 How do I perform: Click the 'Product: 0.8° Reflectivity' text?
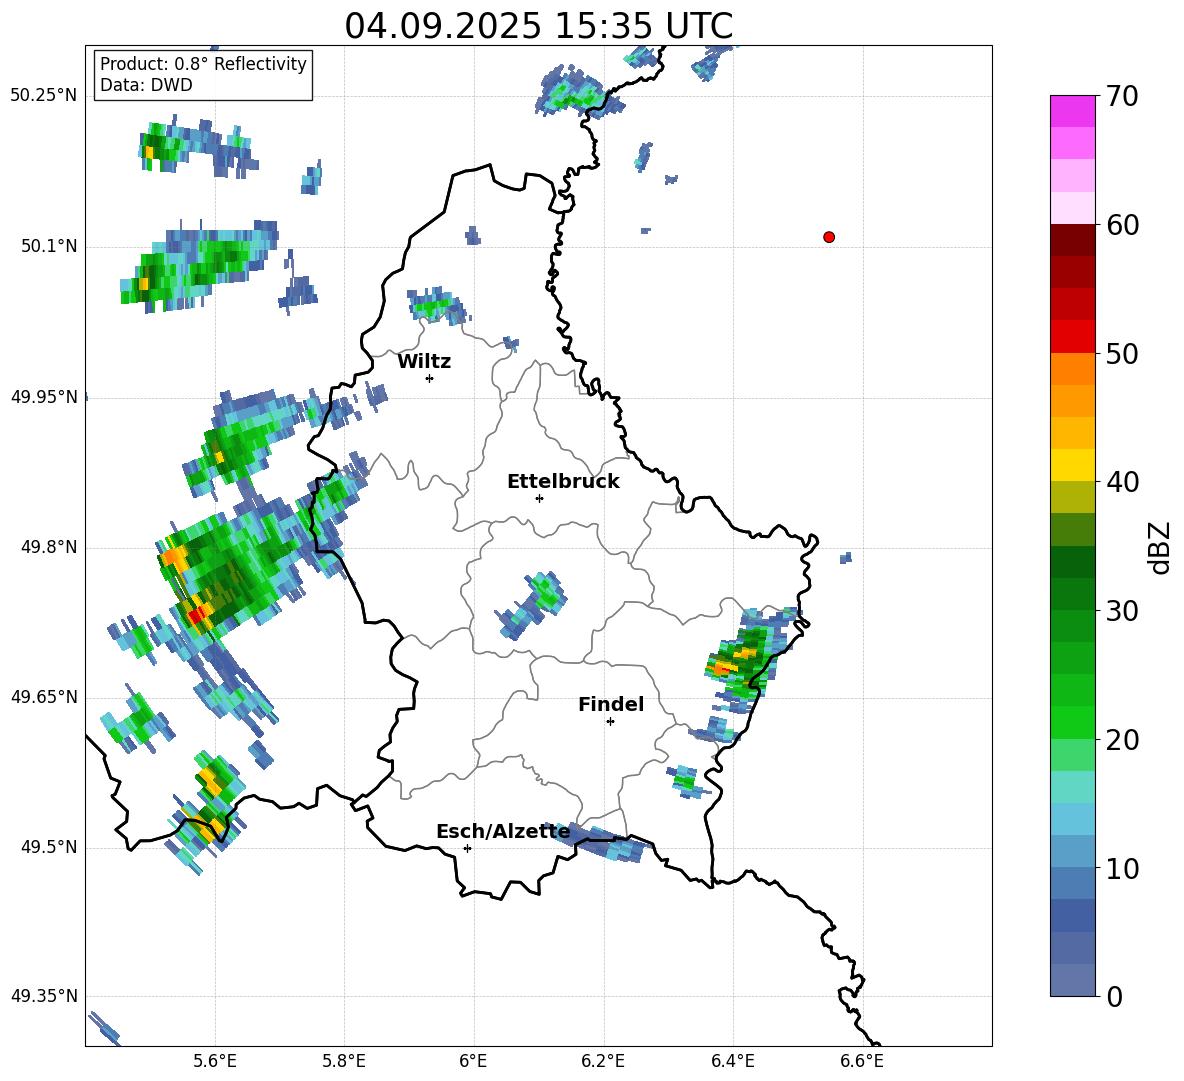click(203, 63)
